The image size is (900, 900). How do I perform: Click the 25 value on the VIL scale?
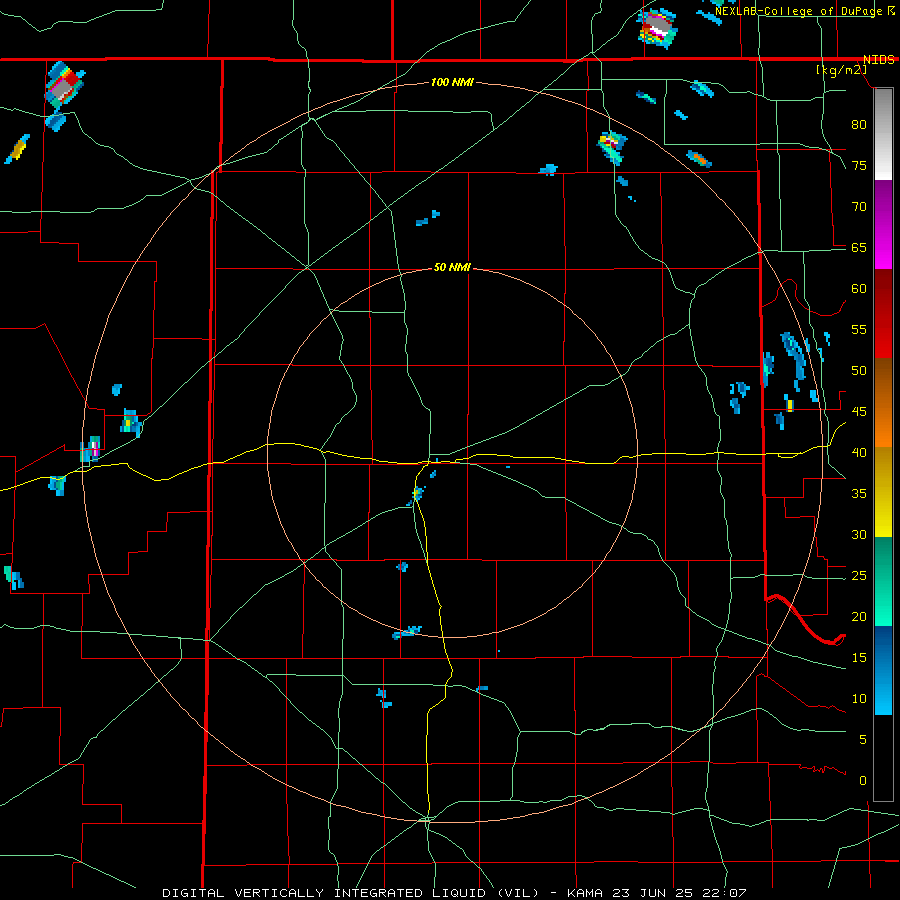coord(859,575)
